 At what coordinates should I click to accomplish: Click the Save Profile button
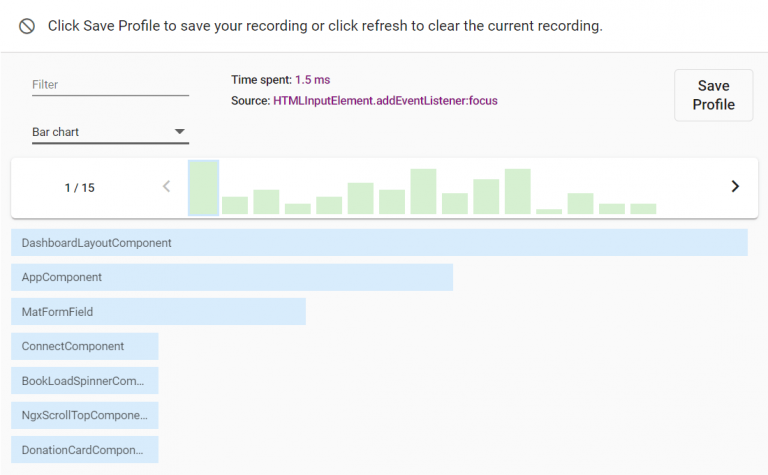tap(713, 95)
